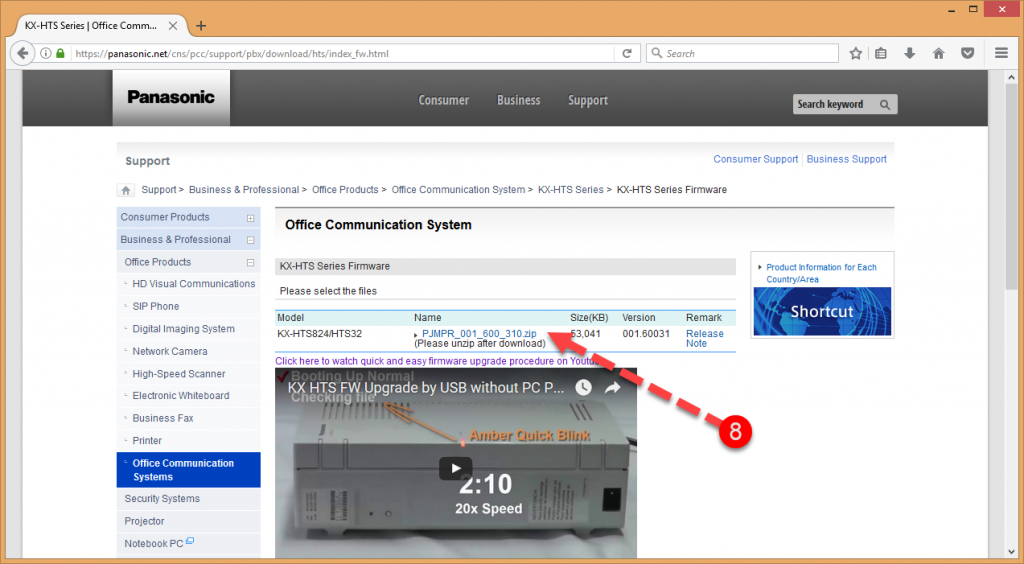Screen dimensions: 1024x564
Task: Click the breadcrumb home icon
Action: coord(126,190)
